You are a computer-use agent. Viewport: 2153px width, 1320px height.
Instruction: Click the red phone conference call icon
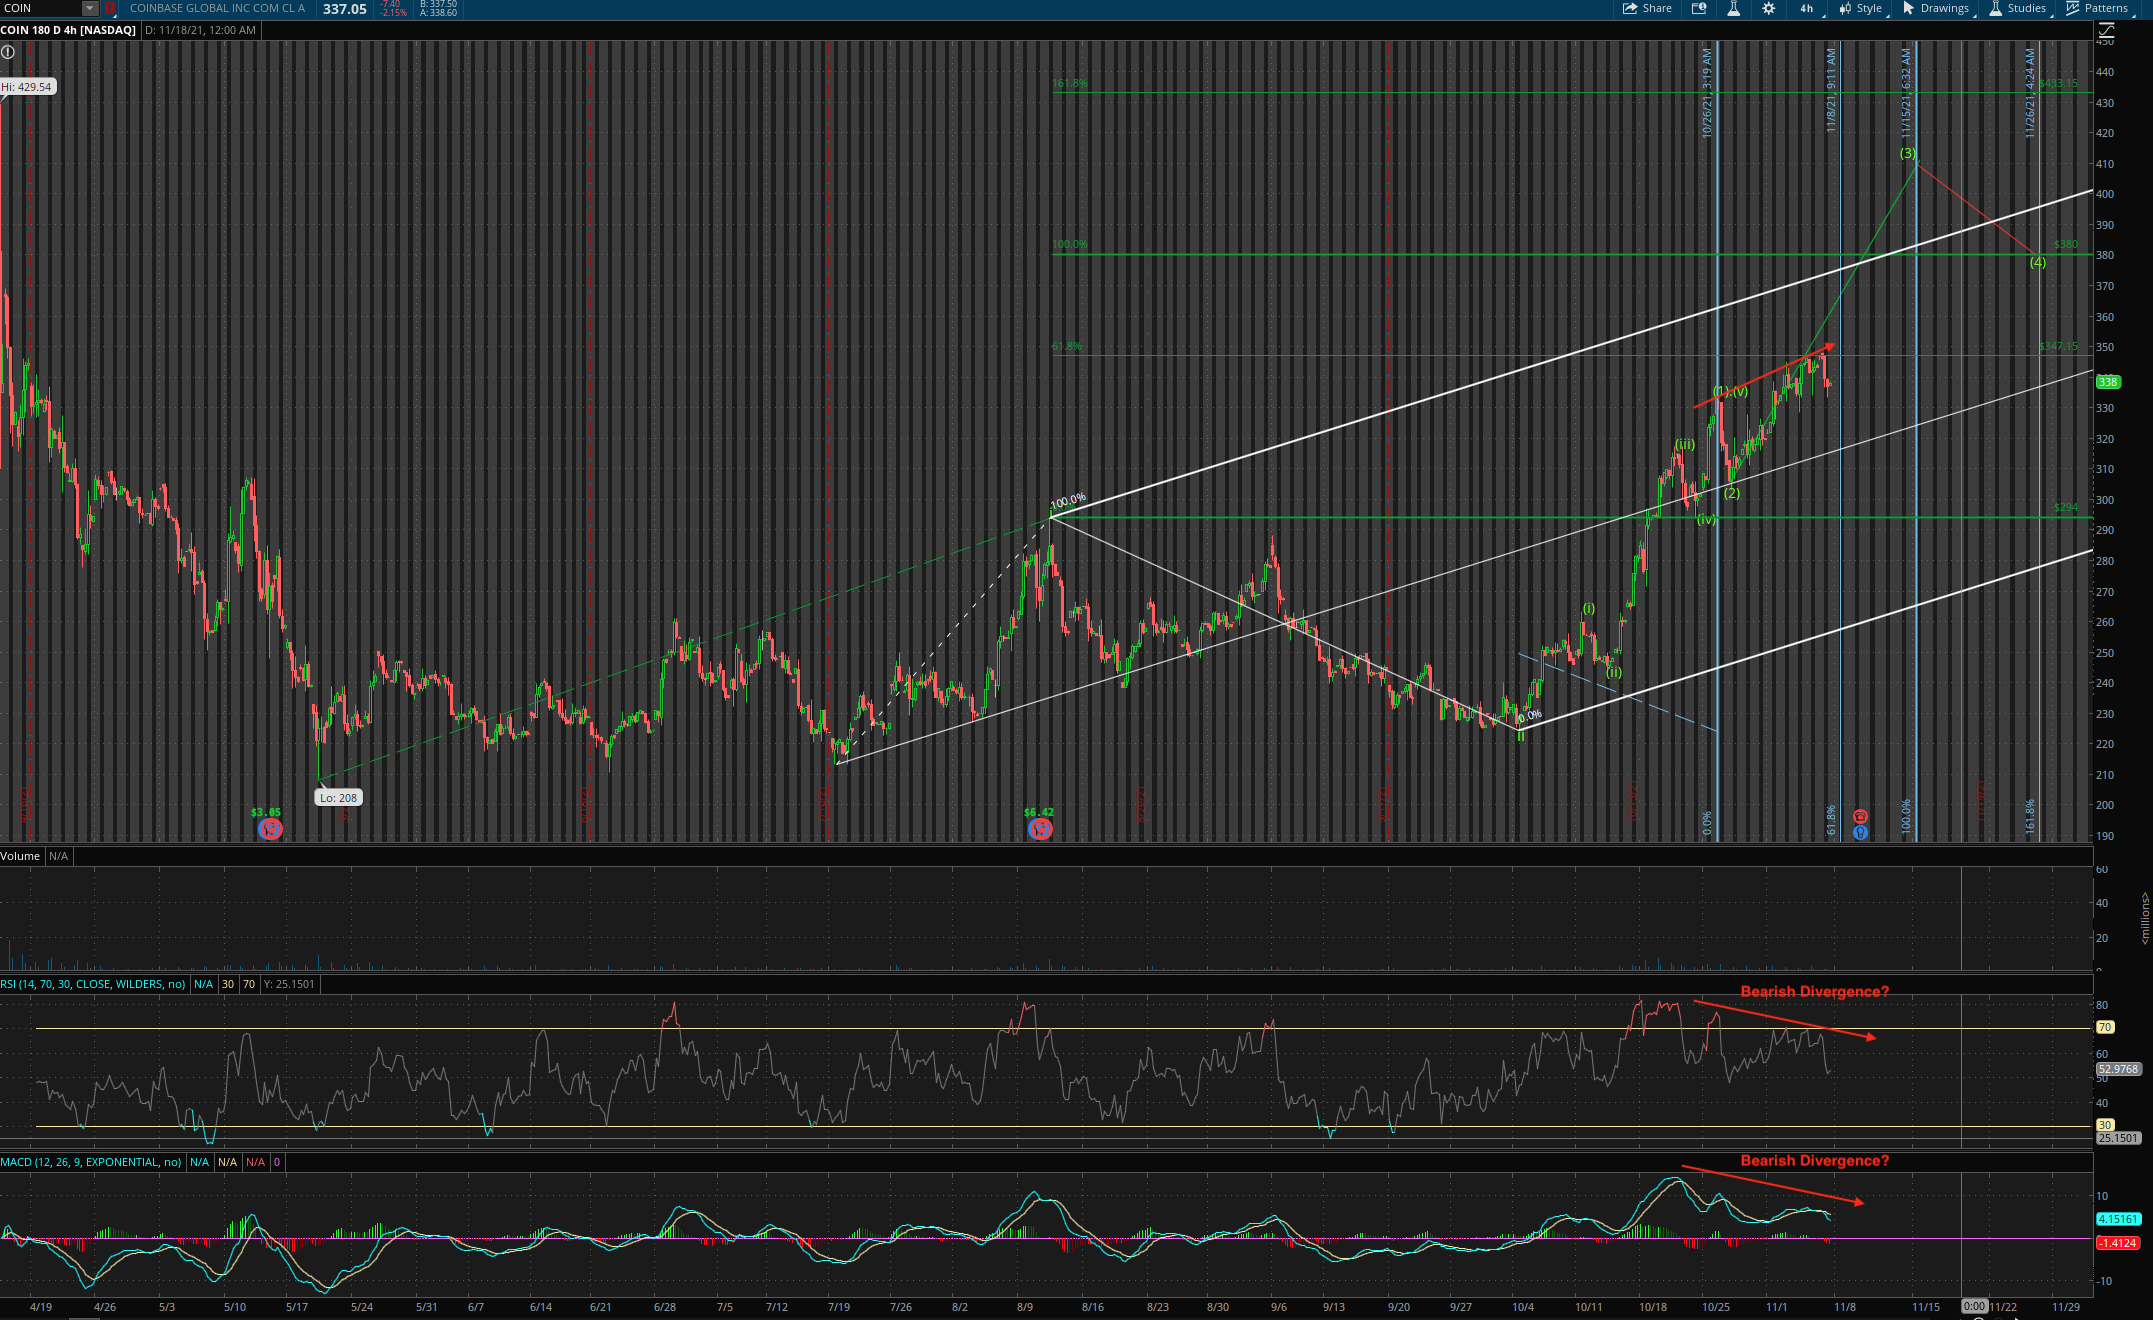coord(1860,817)
